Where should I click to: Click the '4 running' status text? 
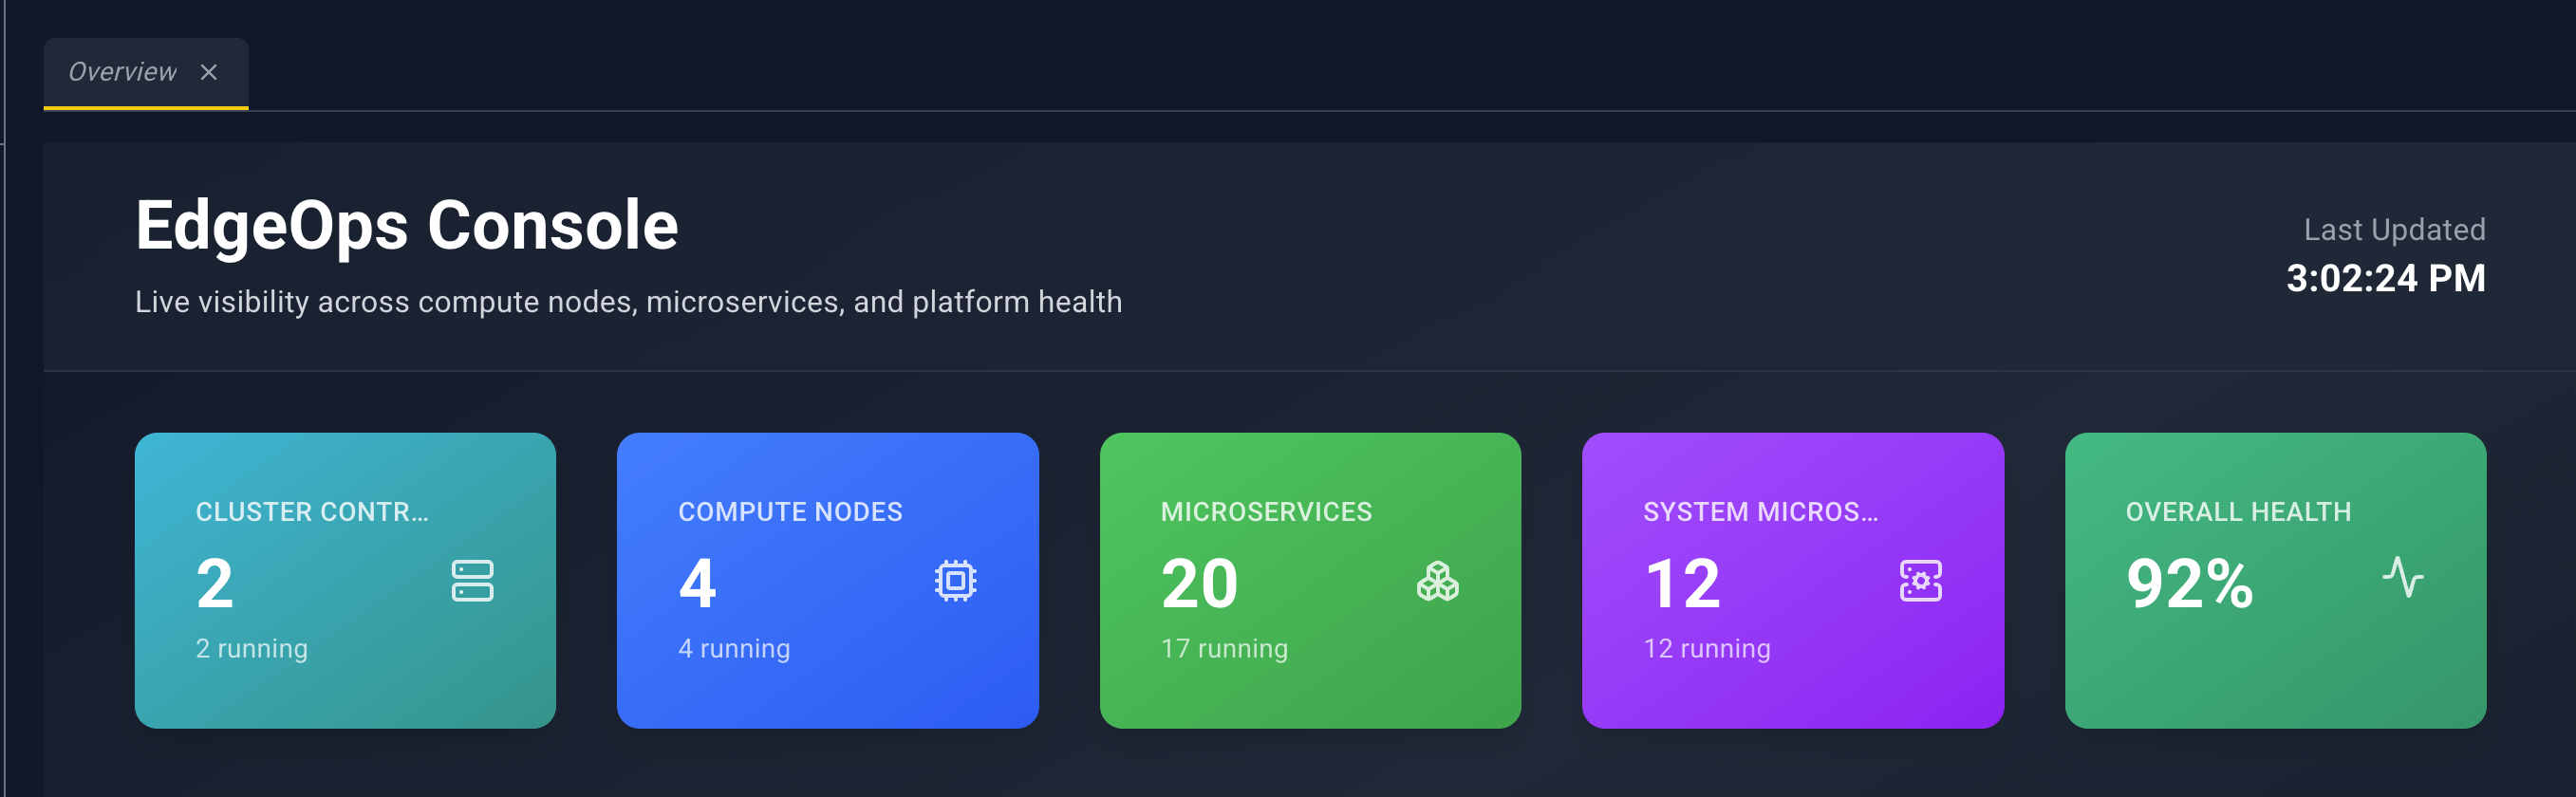click(x=734, y=649)
